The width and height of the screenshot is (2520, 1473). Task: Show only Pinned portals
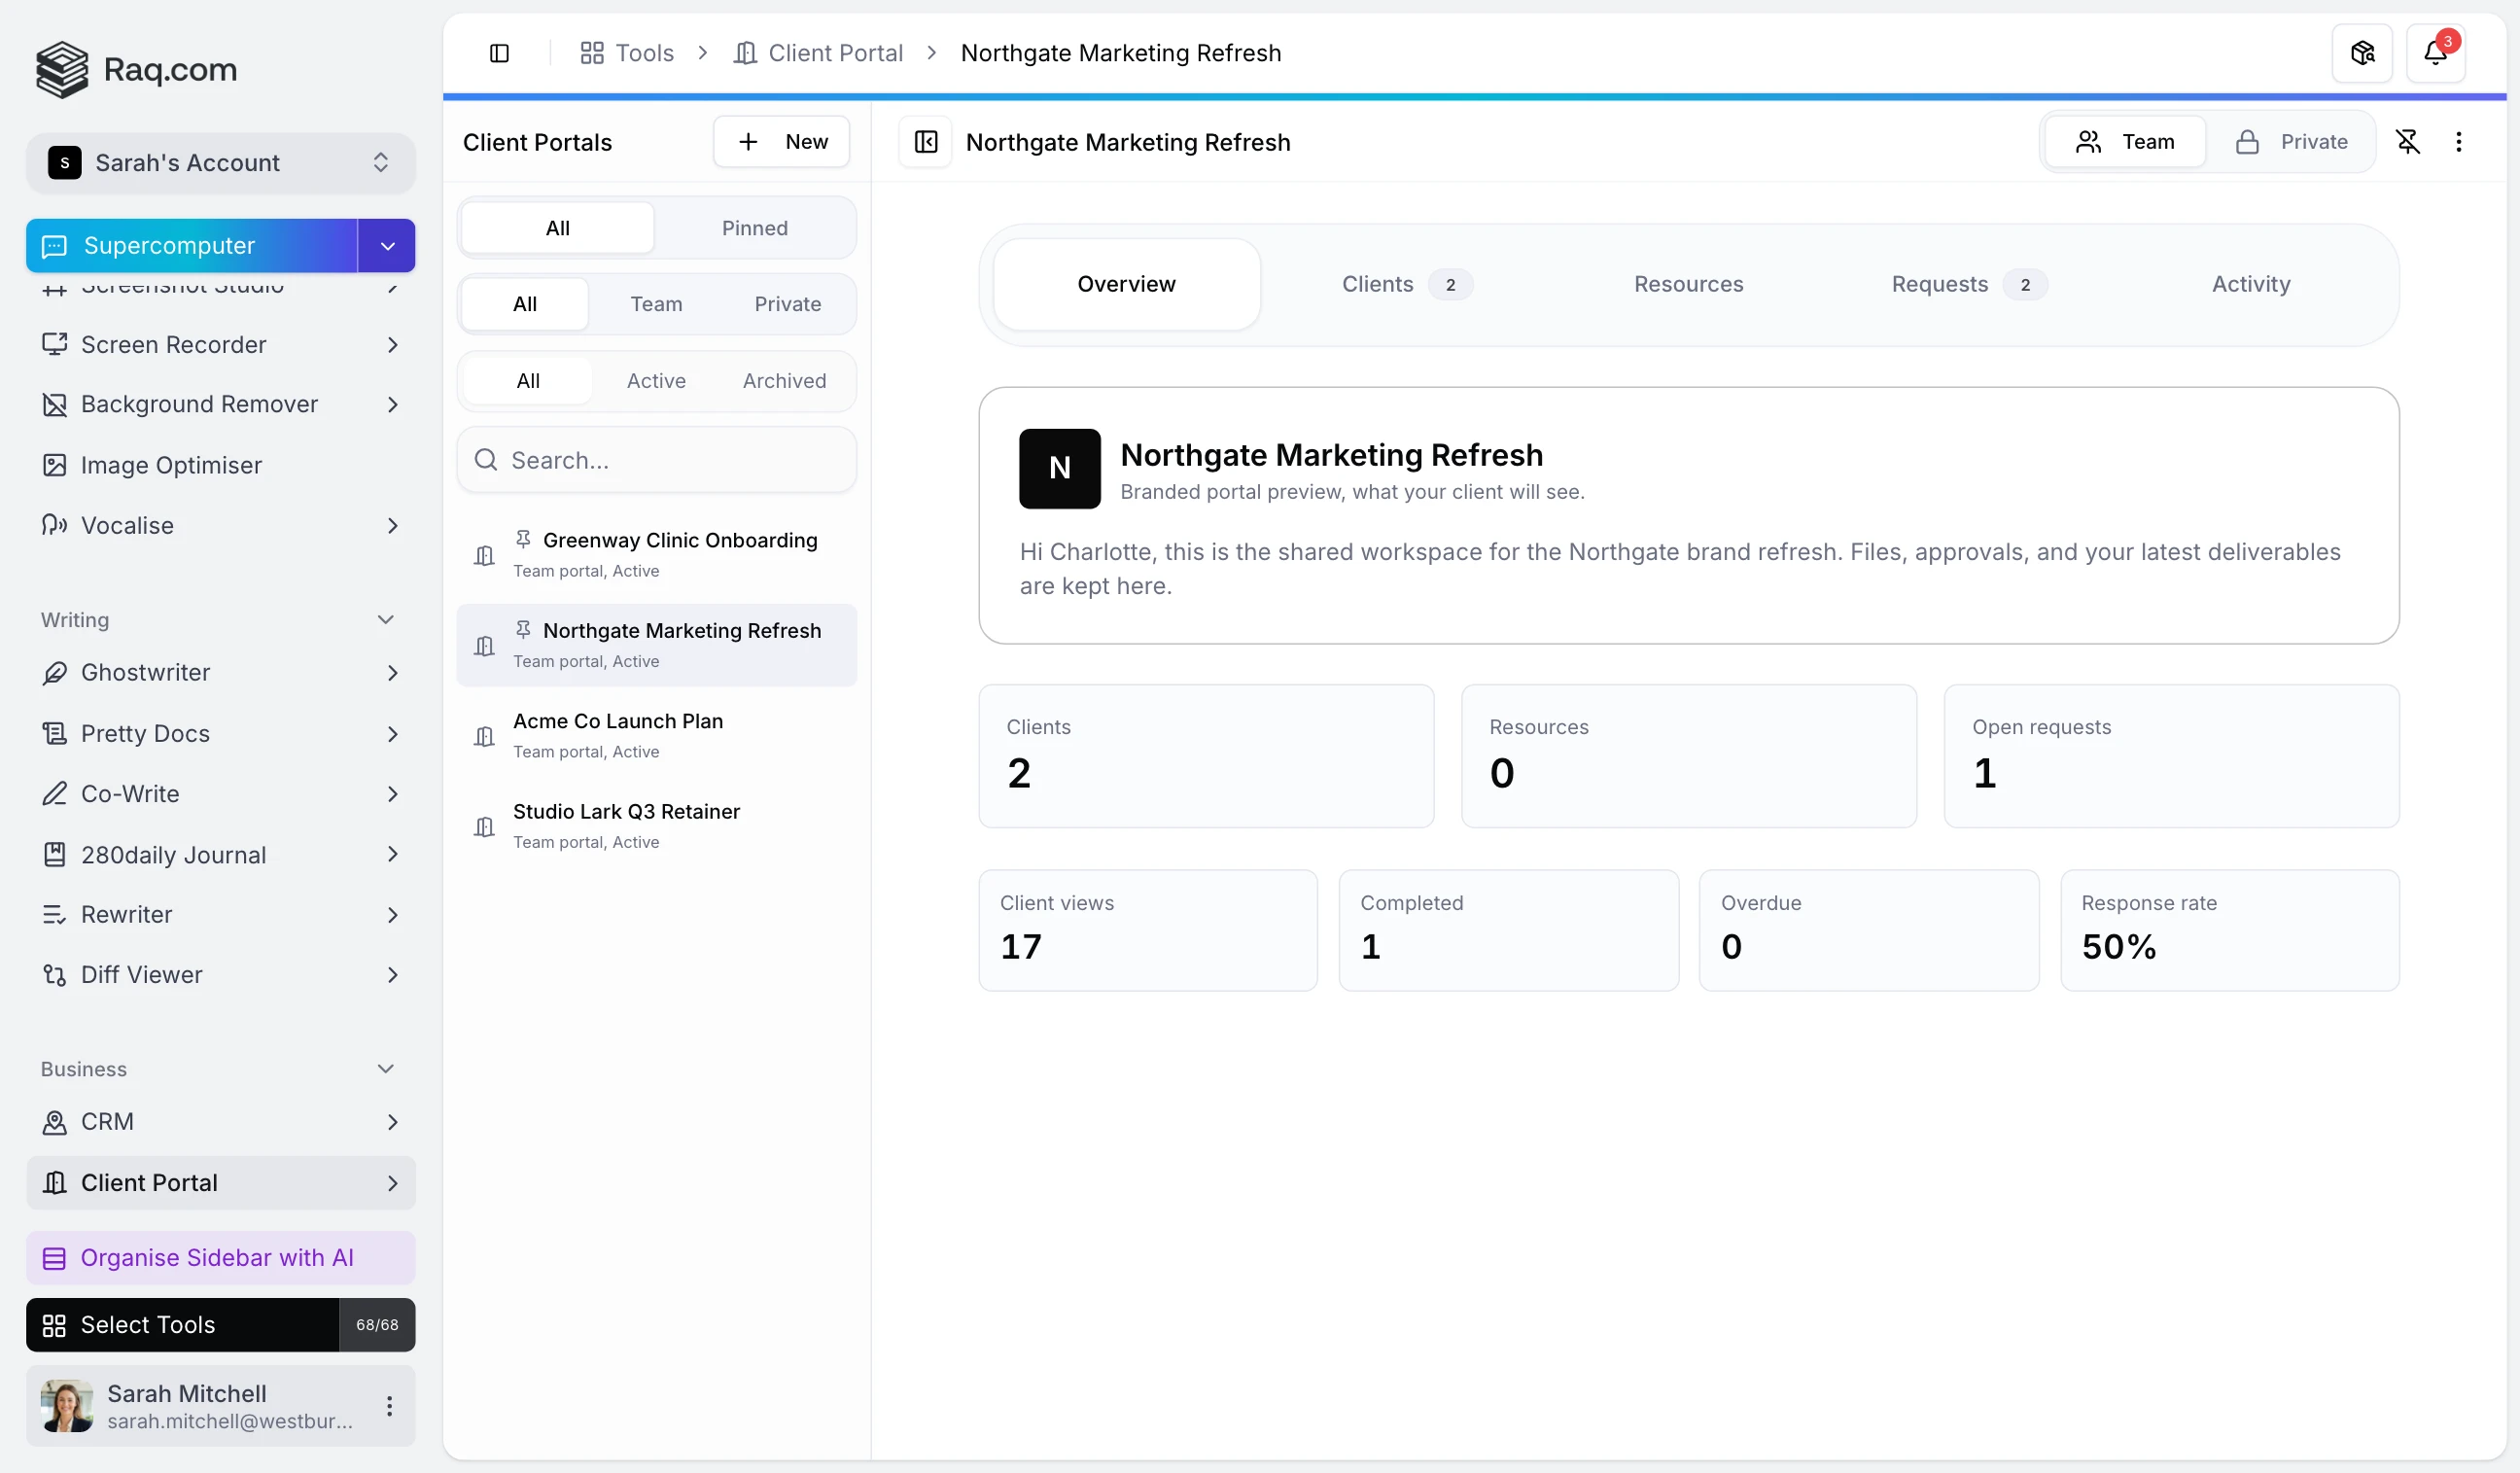coord(754,228)
